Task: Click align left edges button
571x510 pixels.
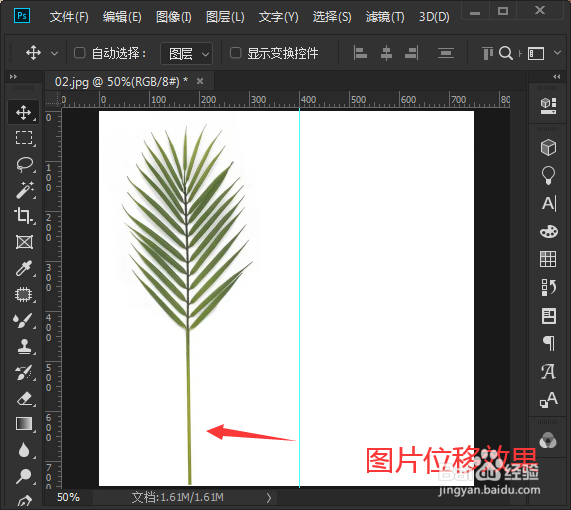Action: 360,53
